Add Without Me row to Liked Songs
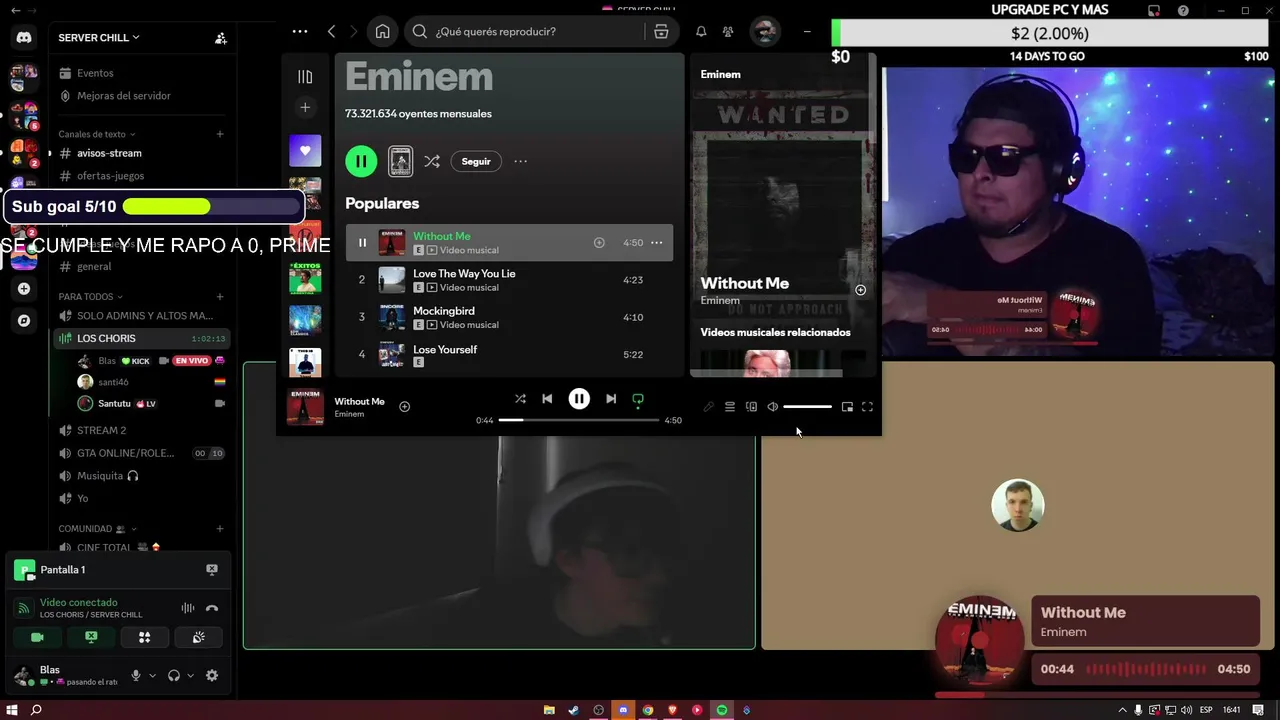 click(599, 242)
